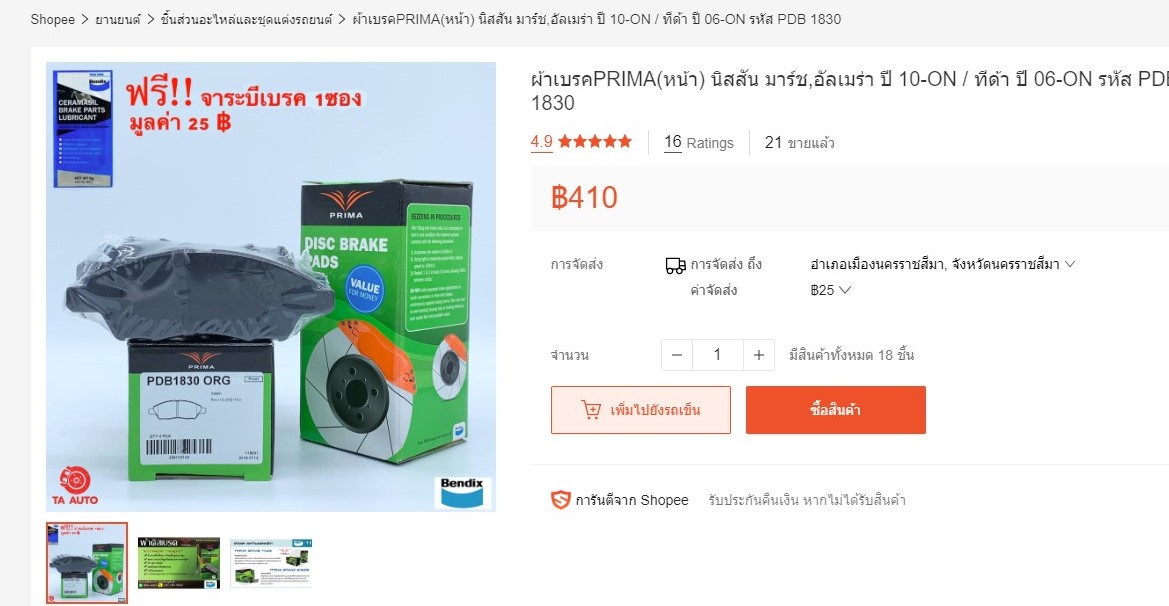Click the Bendix logo on product image
This screenshot has width=1169, height=606.
click(x=462, y=492)
